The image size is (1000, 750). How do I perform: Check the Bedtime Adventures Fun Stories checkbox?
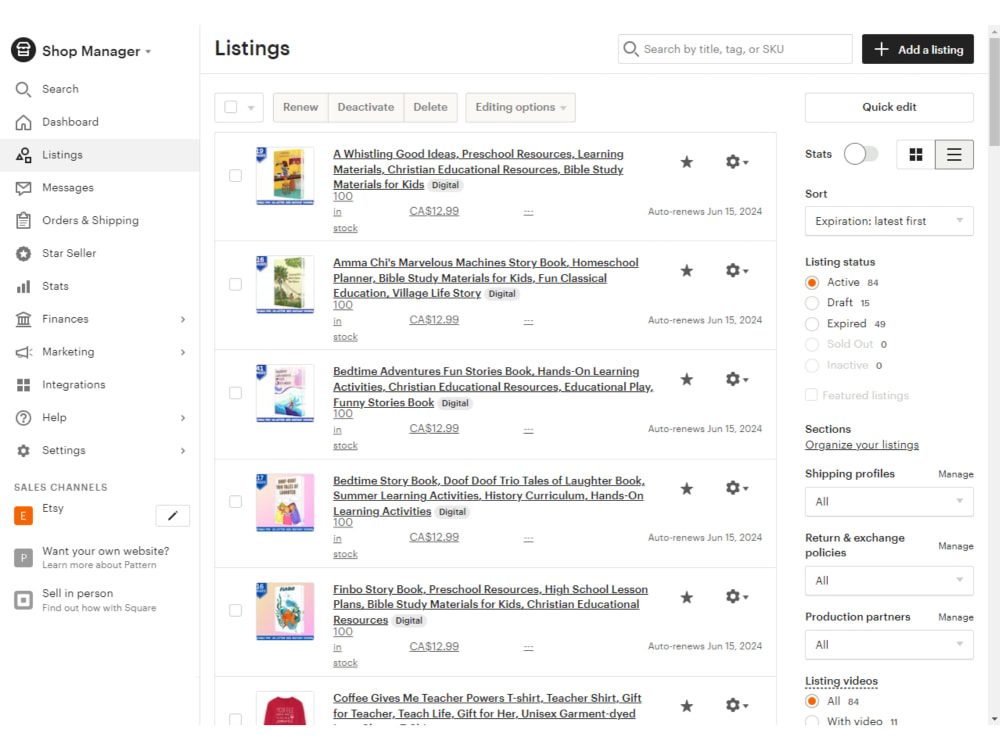[x=235, y=393]
